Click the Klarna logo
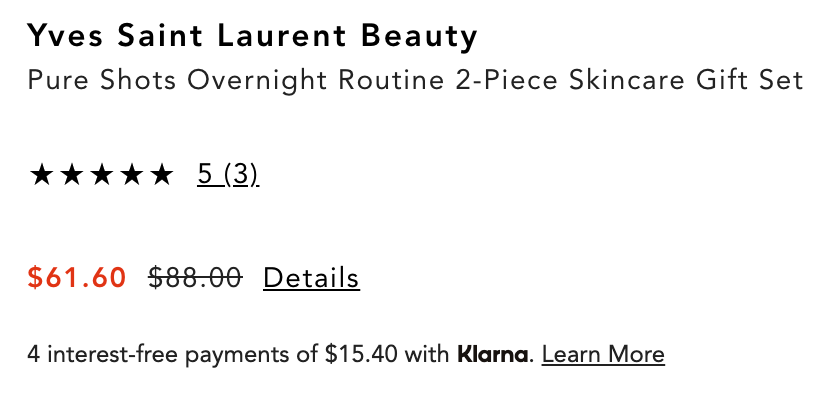The width and height of the screenshot is (834, 408). (x=492, y=354)
